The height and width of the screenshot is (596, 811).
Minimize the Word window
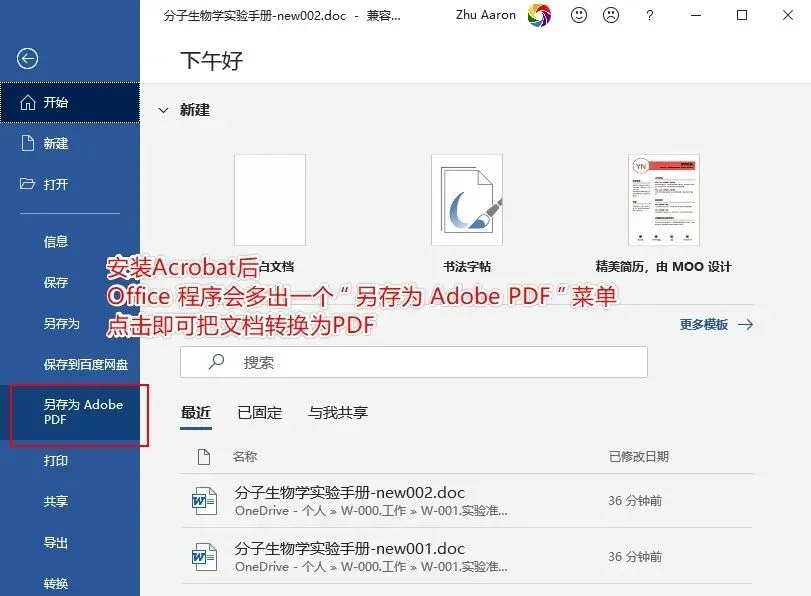click(x=696, y=16)
